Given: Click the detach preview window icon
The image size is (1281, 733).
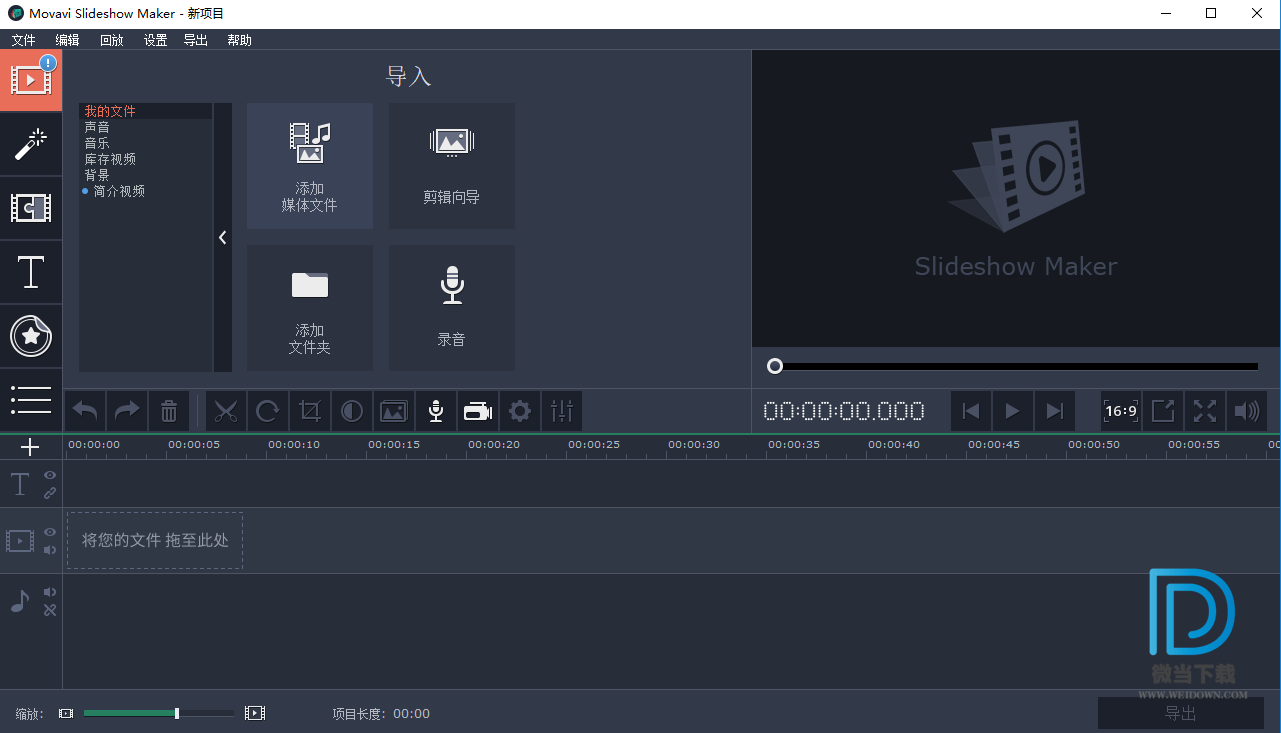Looking at the screenshot, I should tap(1163, 411).
